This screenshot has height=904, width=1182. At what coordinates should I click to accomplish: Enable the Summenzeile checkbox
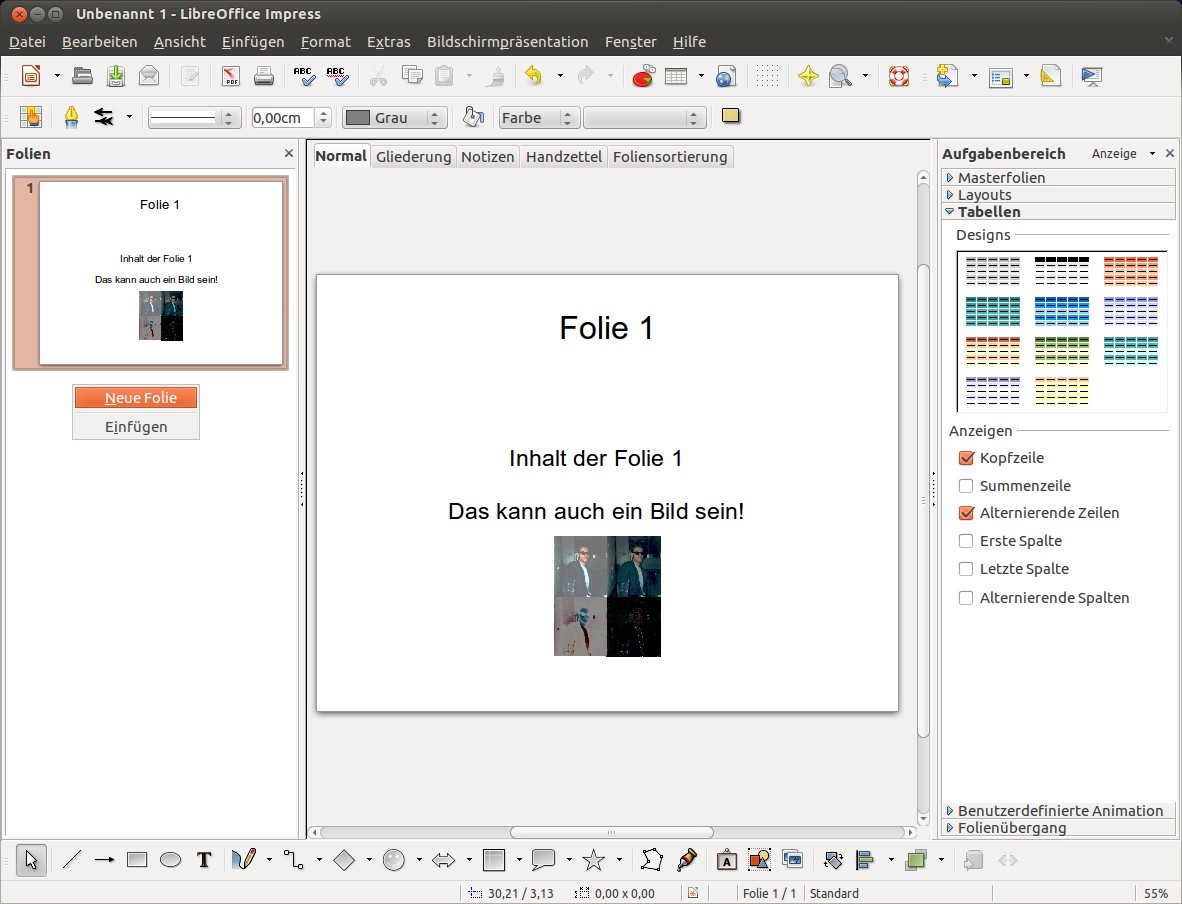click(x=966, y=486)
